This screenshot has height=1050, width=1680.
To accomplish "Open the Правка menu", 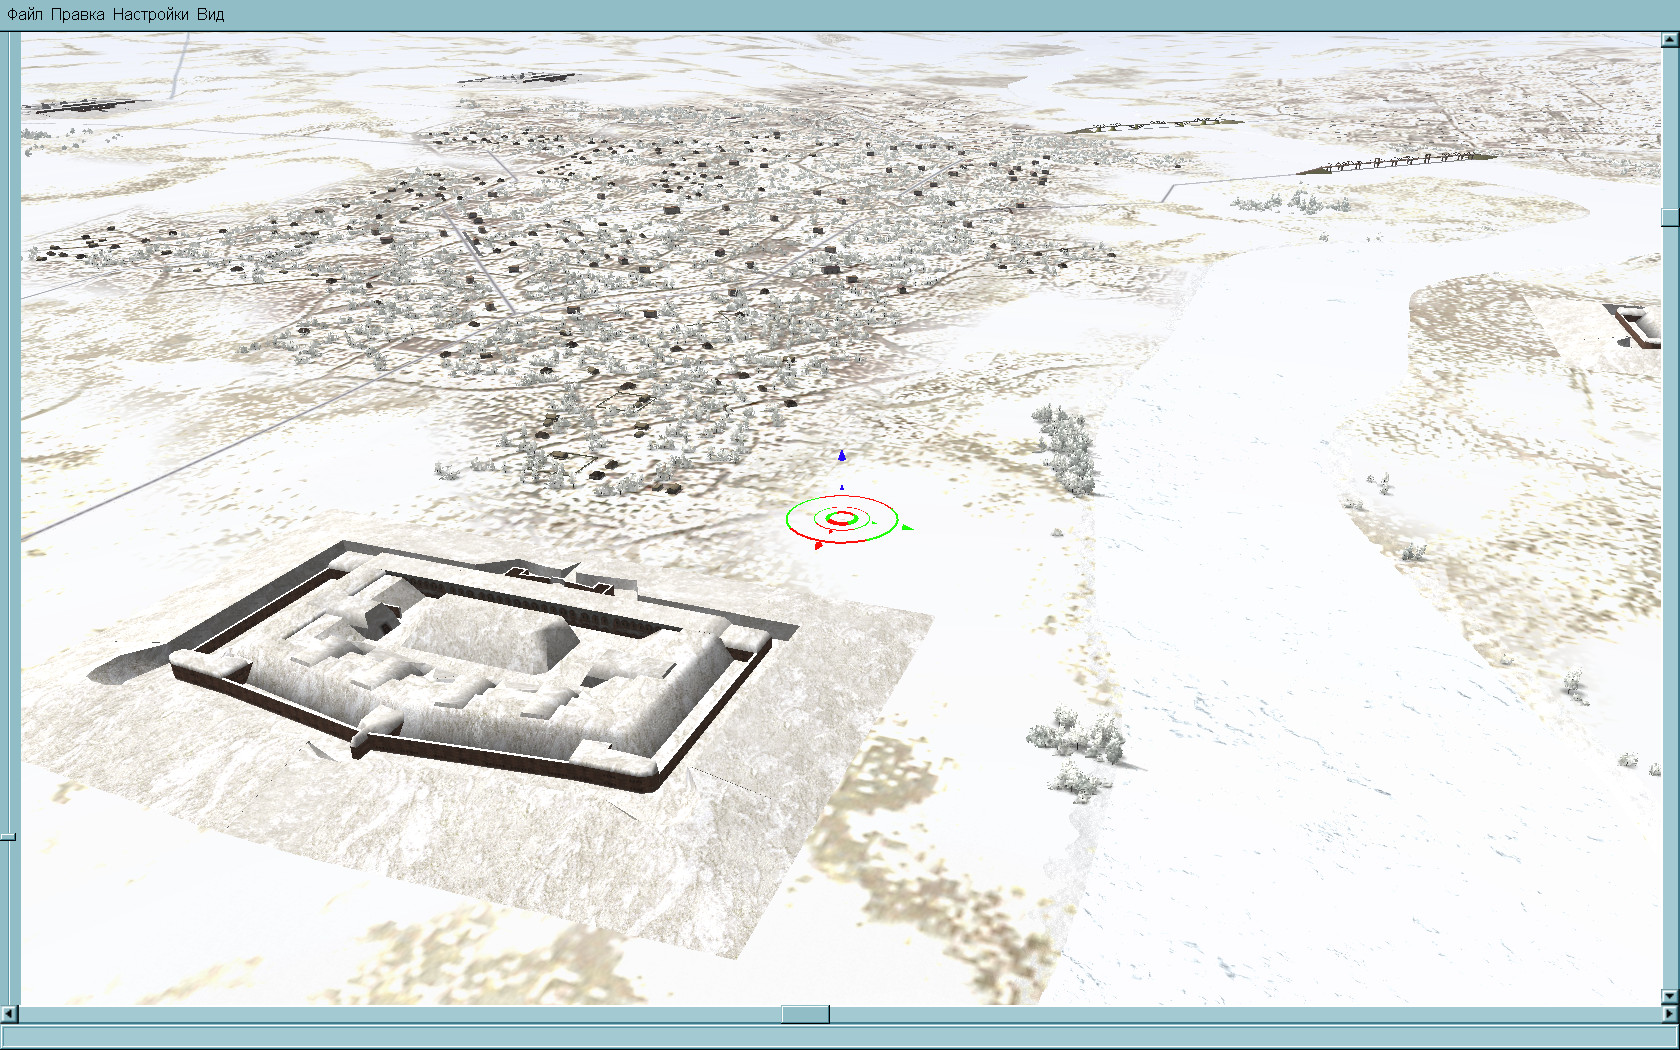I will click(78, 15).
